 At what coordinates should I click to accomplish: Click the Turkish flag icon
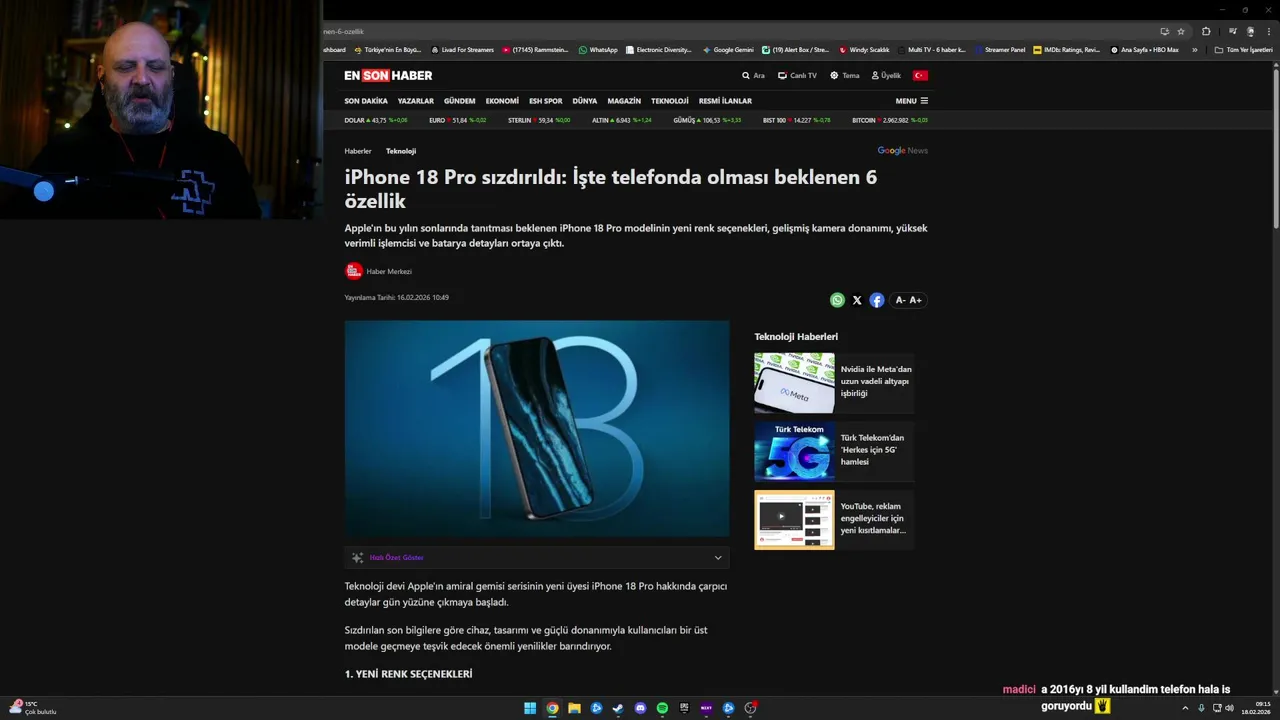[920, 76]
